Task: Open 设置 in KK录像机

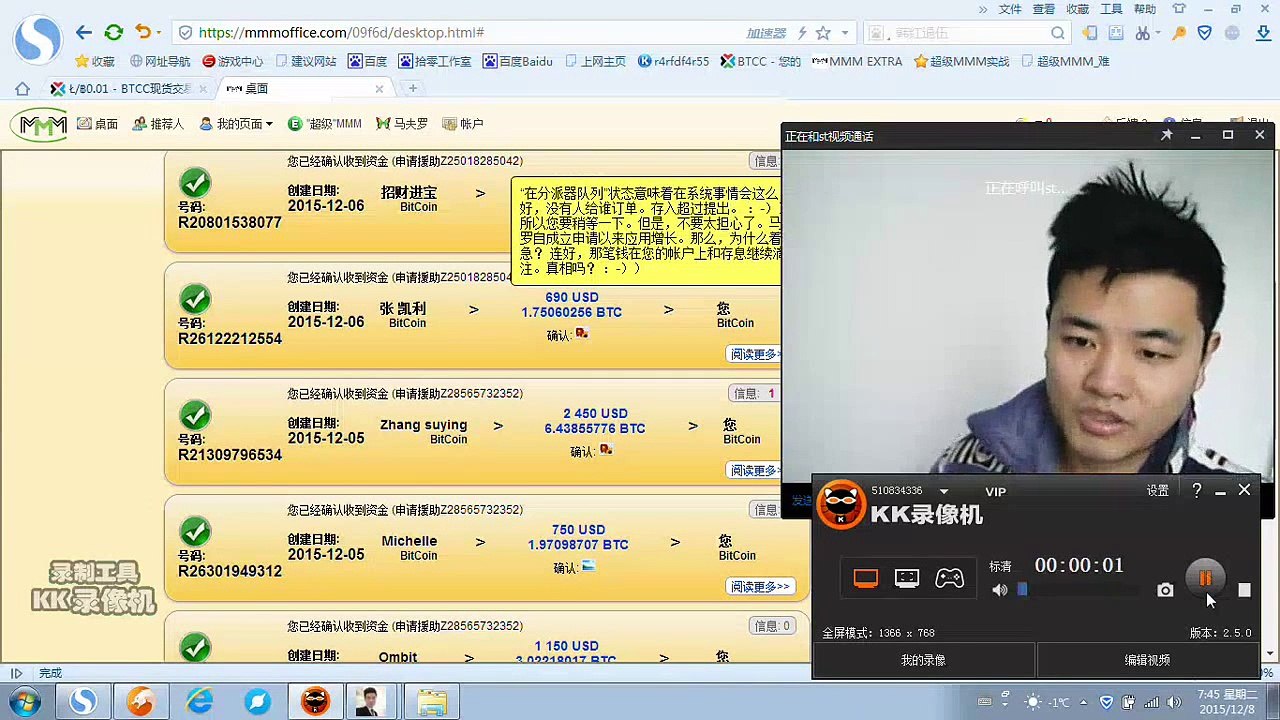Action: pos(1157,491)
